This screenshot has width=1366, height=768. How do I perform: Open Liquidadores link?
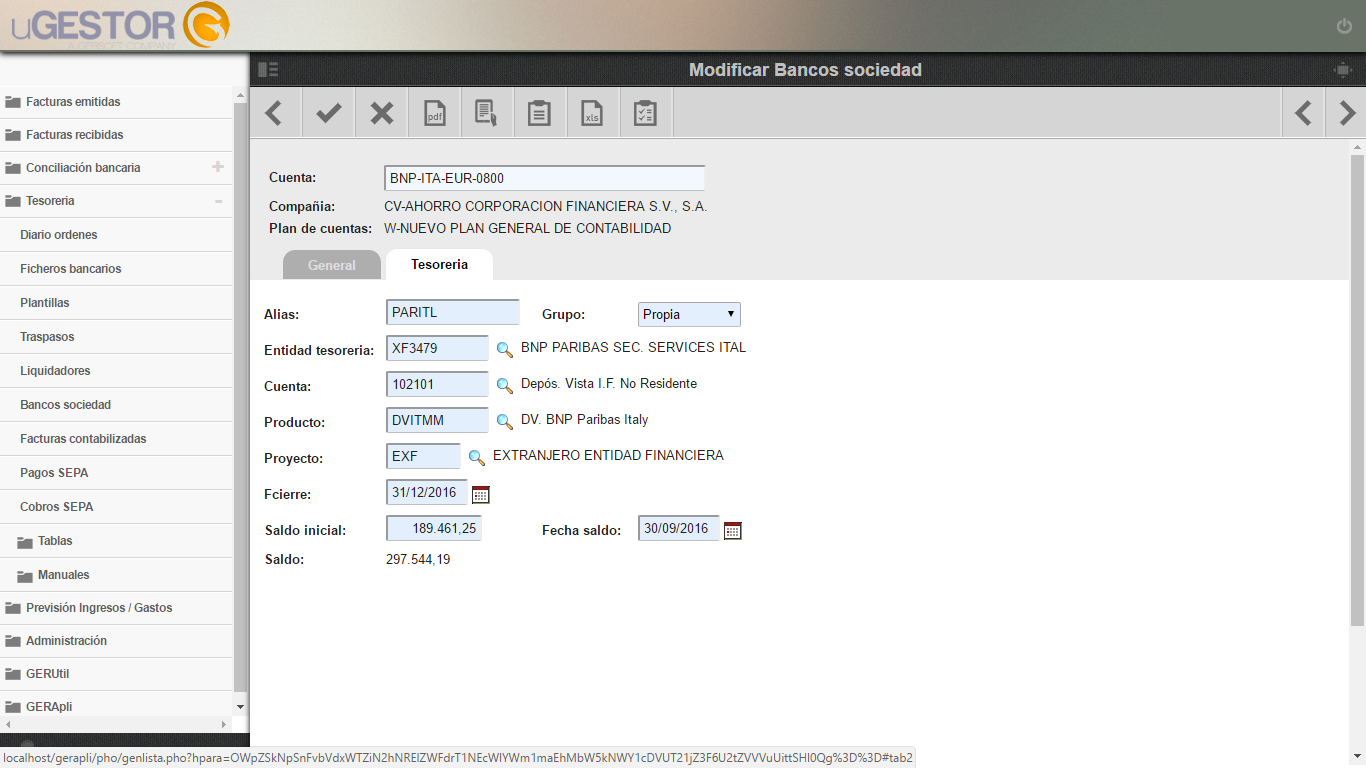[55, 371]
